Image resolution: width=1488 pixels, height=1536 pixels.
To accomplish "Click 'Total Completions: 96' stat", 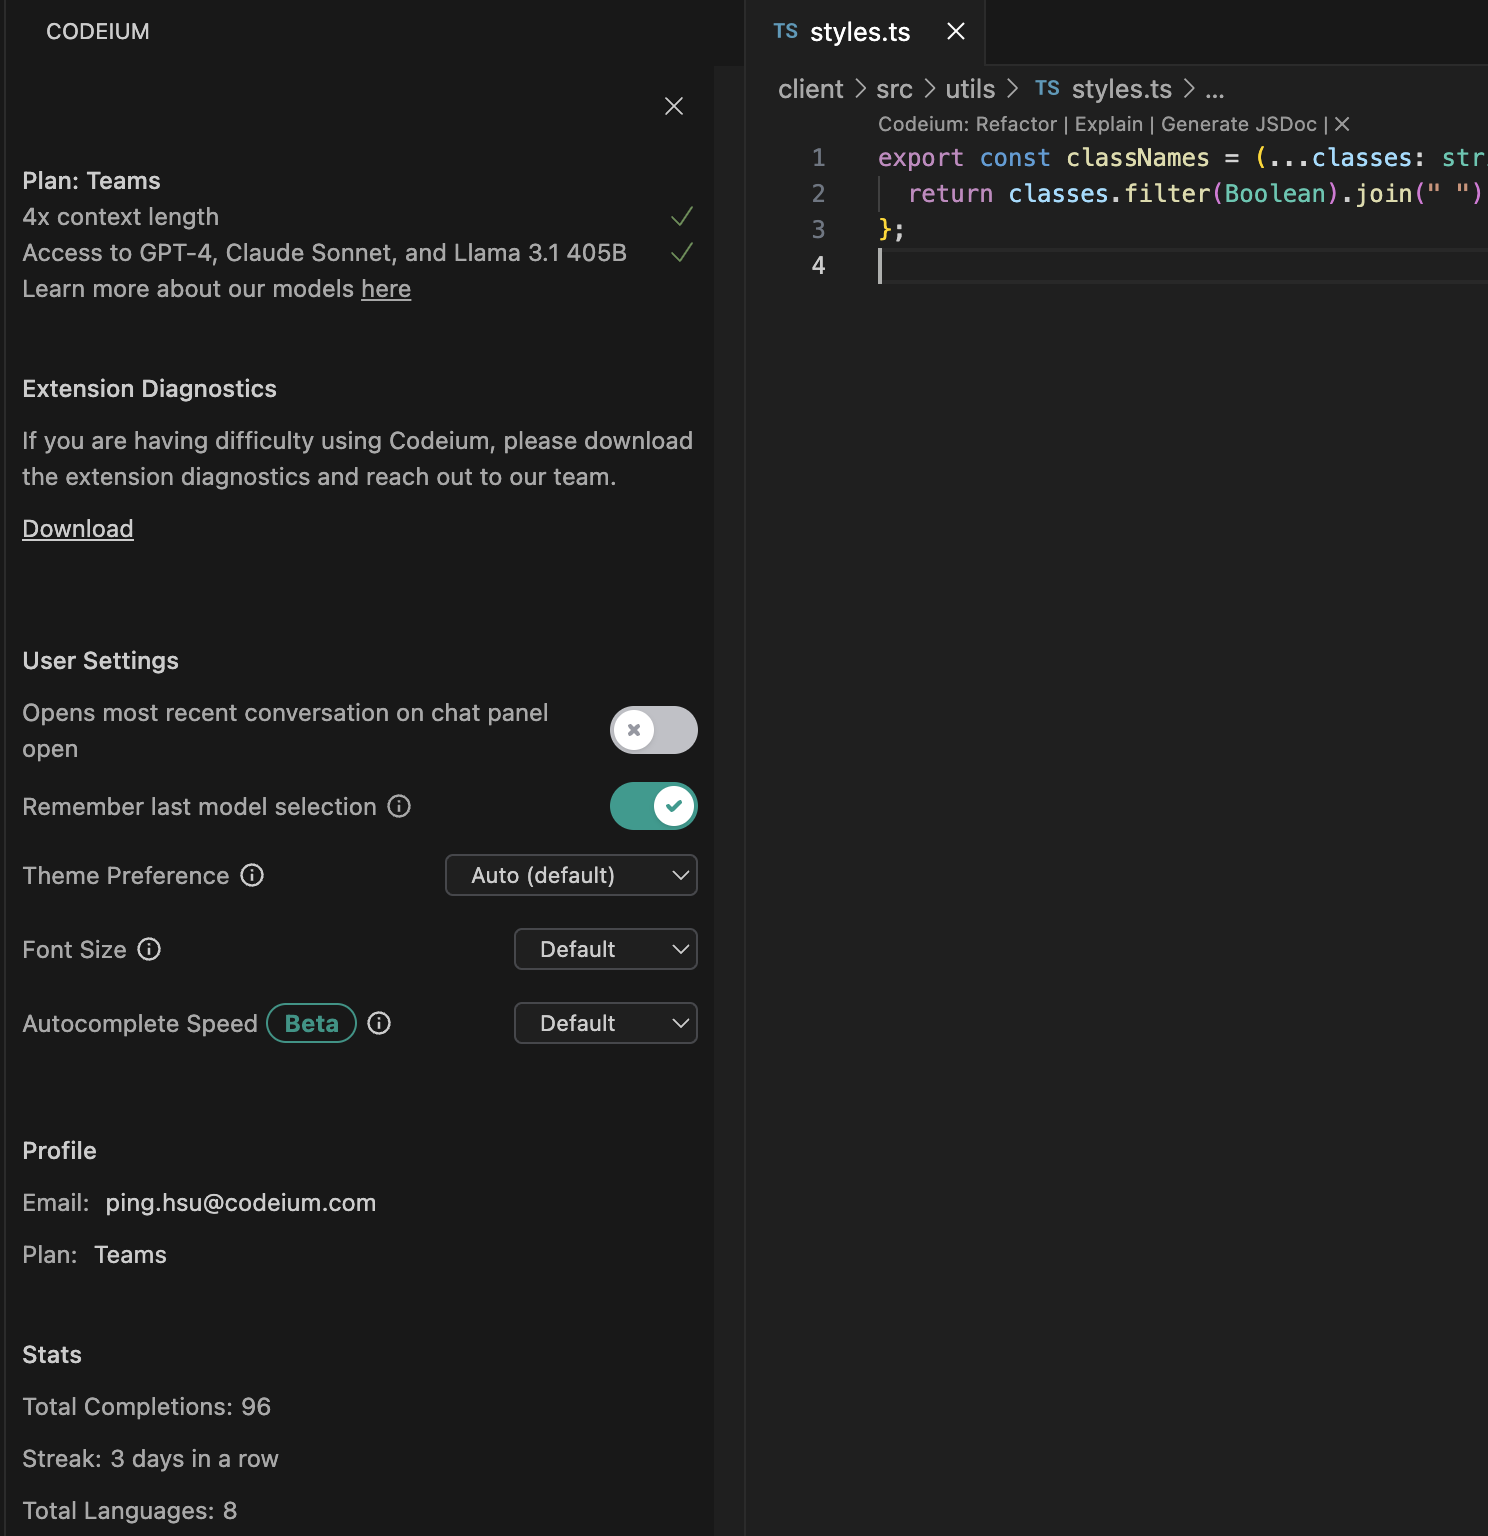I will point(146,1407).
